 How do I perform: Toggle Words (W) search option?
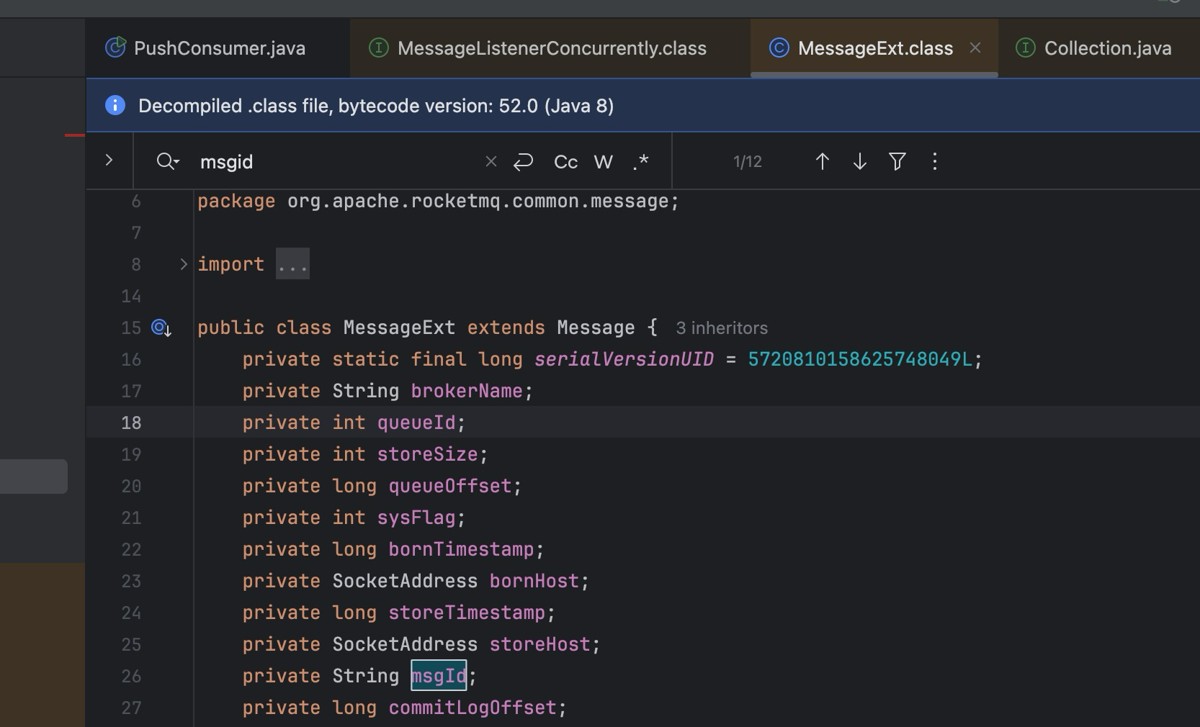pos(603,161)
